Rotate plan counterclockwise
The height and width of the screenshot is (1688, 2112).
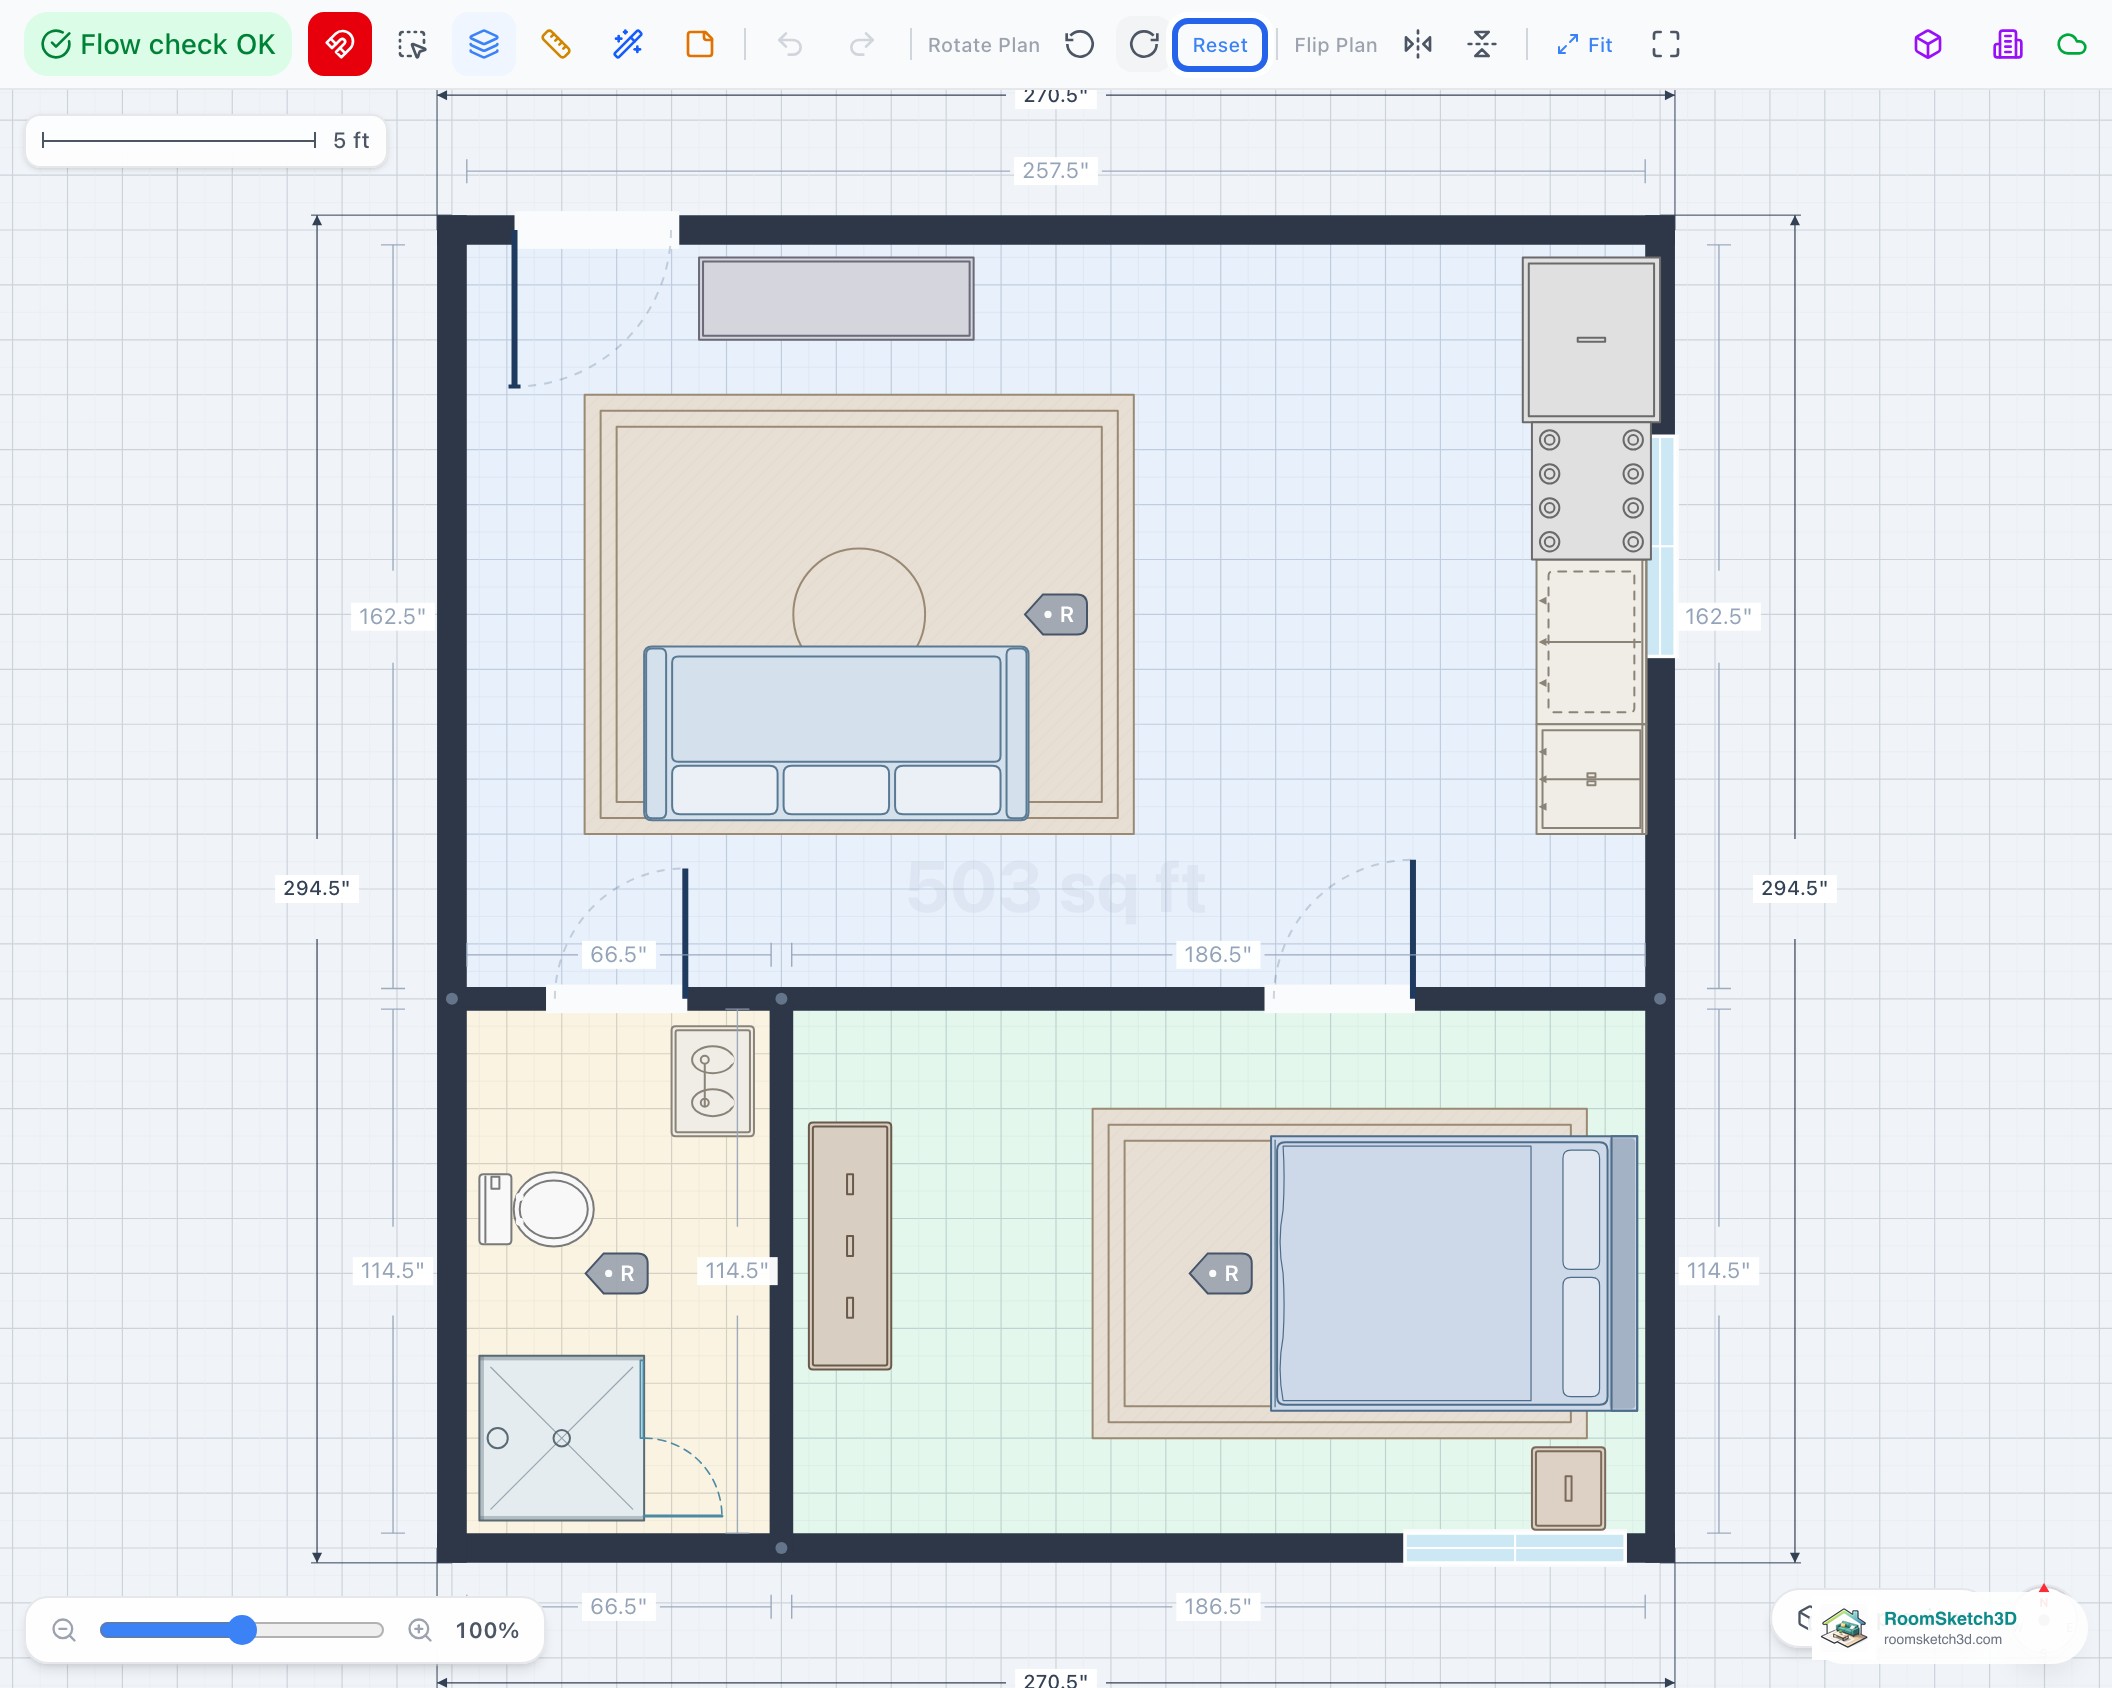click(x=1080, y=44)
